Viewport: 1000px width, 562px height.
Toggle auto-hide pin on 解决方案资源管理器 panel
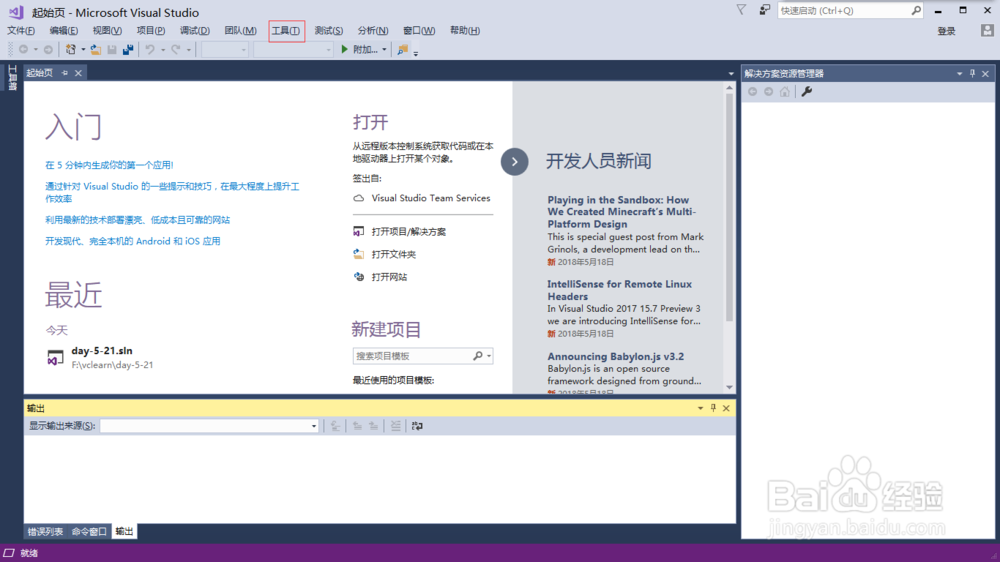pyautogui.click(x=972, y=74)
